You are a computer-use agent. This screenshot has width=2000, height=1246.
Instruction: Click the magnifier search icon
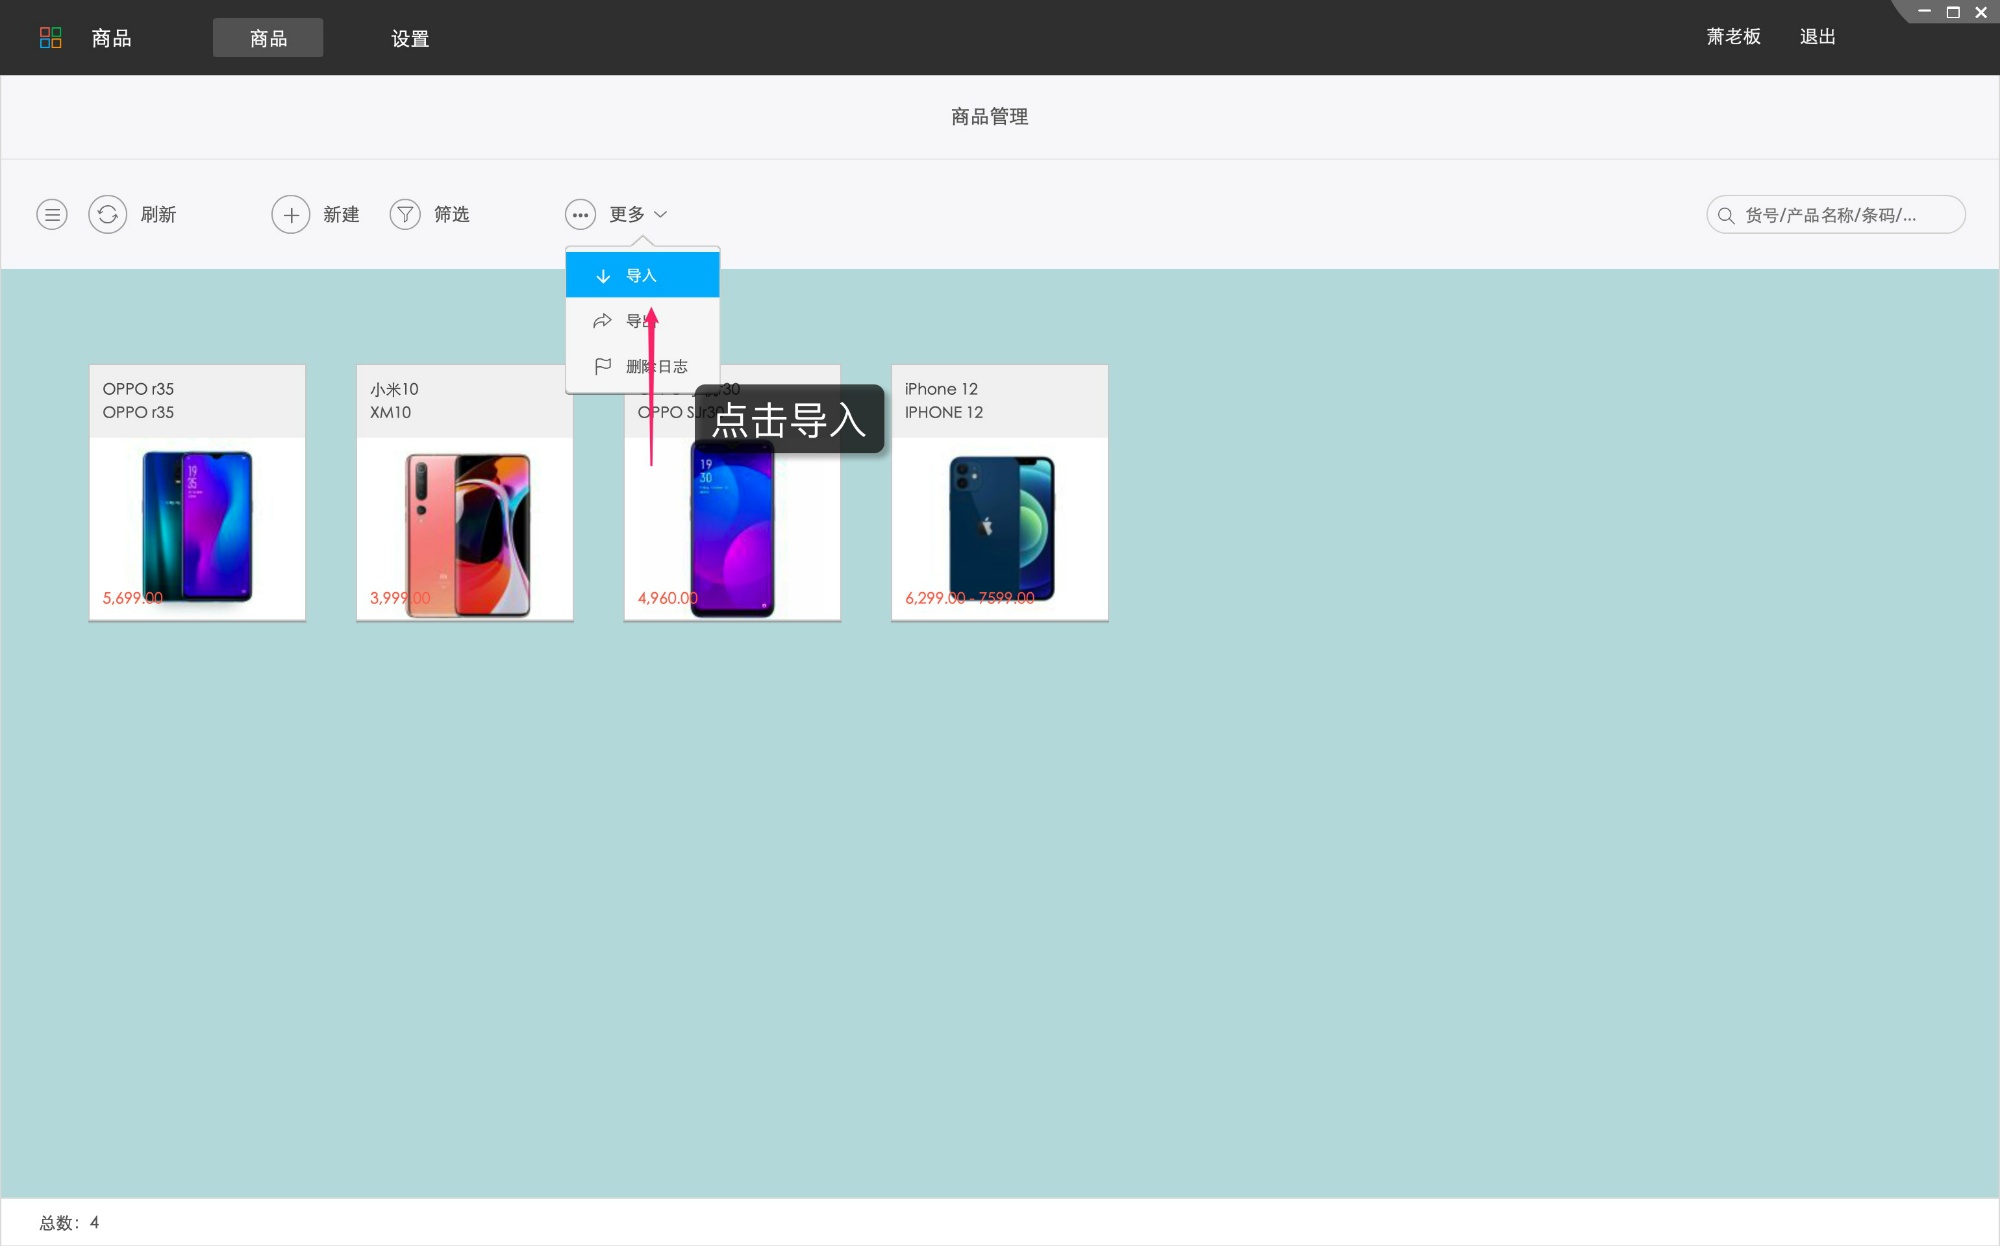click(1726, 215)
